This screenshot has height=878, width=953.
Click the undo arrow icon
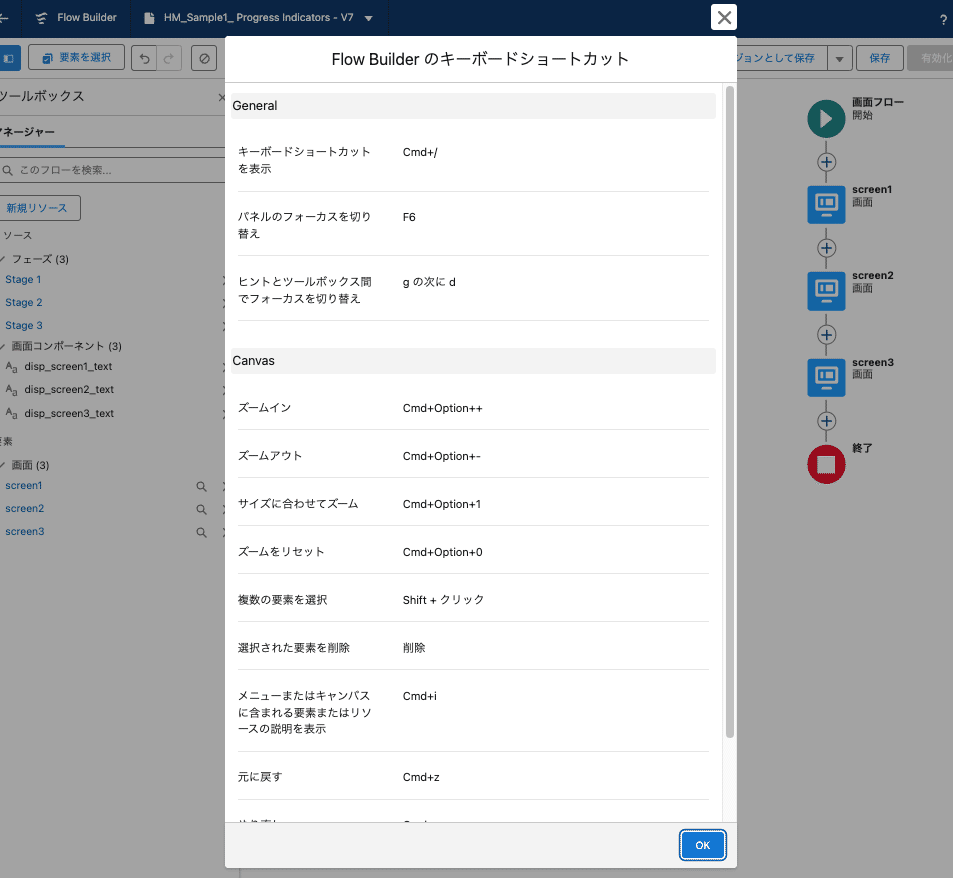point(144,58)
